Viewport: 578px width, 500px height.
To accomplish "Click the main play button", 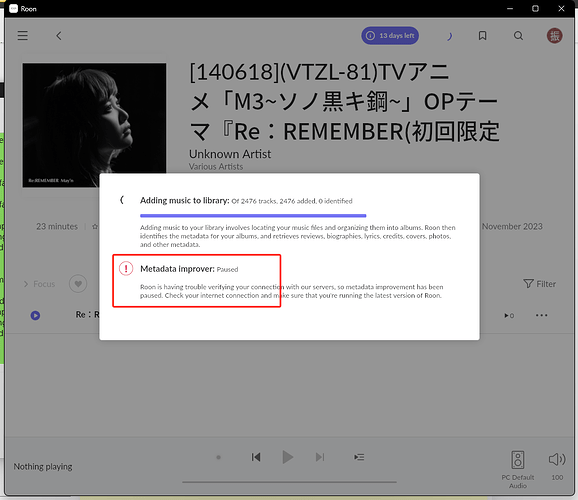I will [x=288, y=457].
